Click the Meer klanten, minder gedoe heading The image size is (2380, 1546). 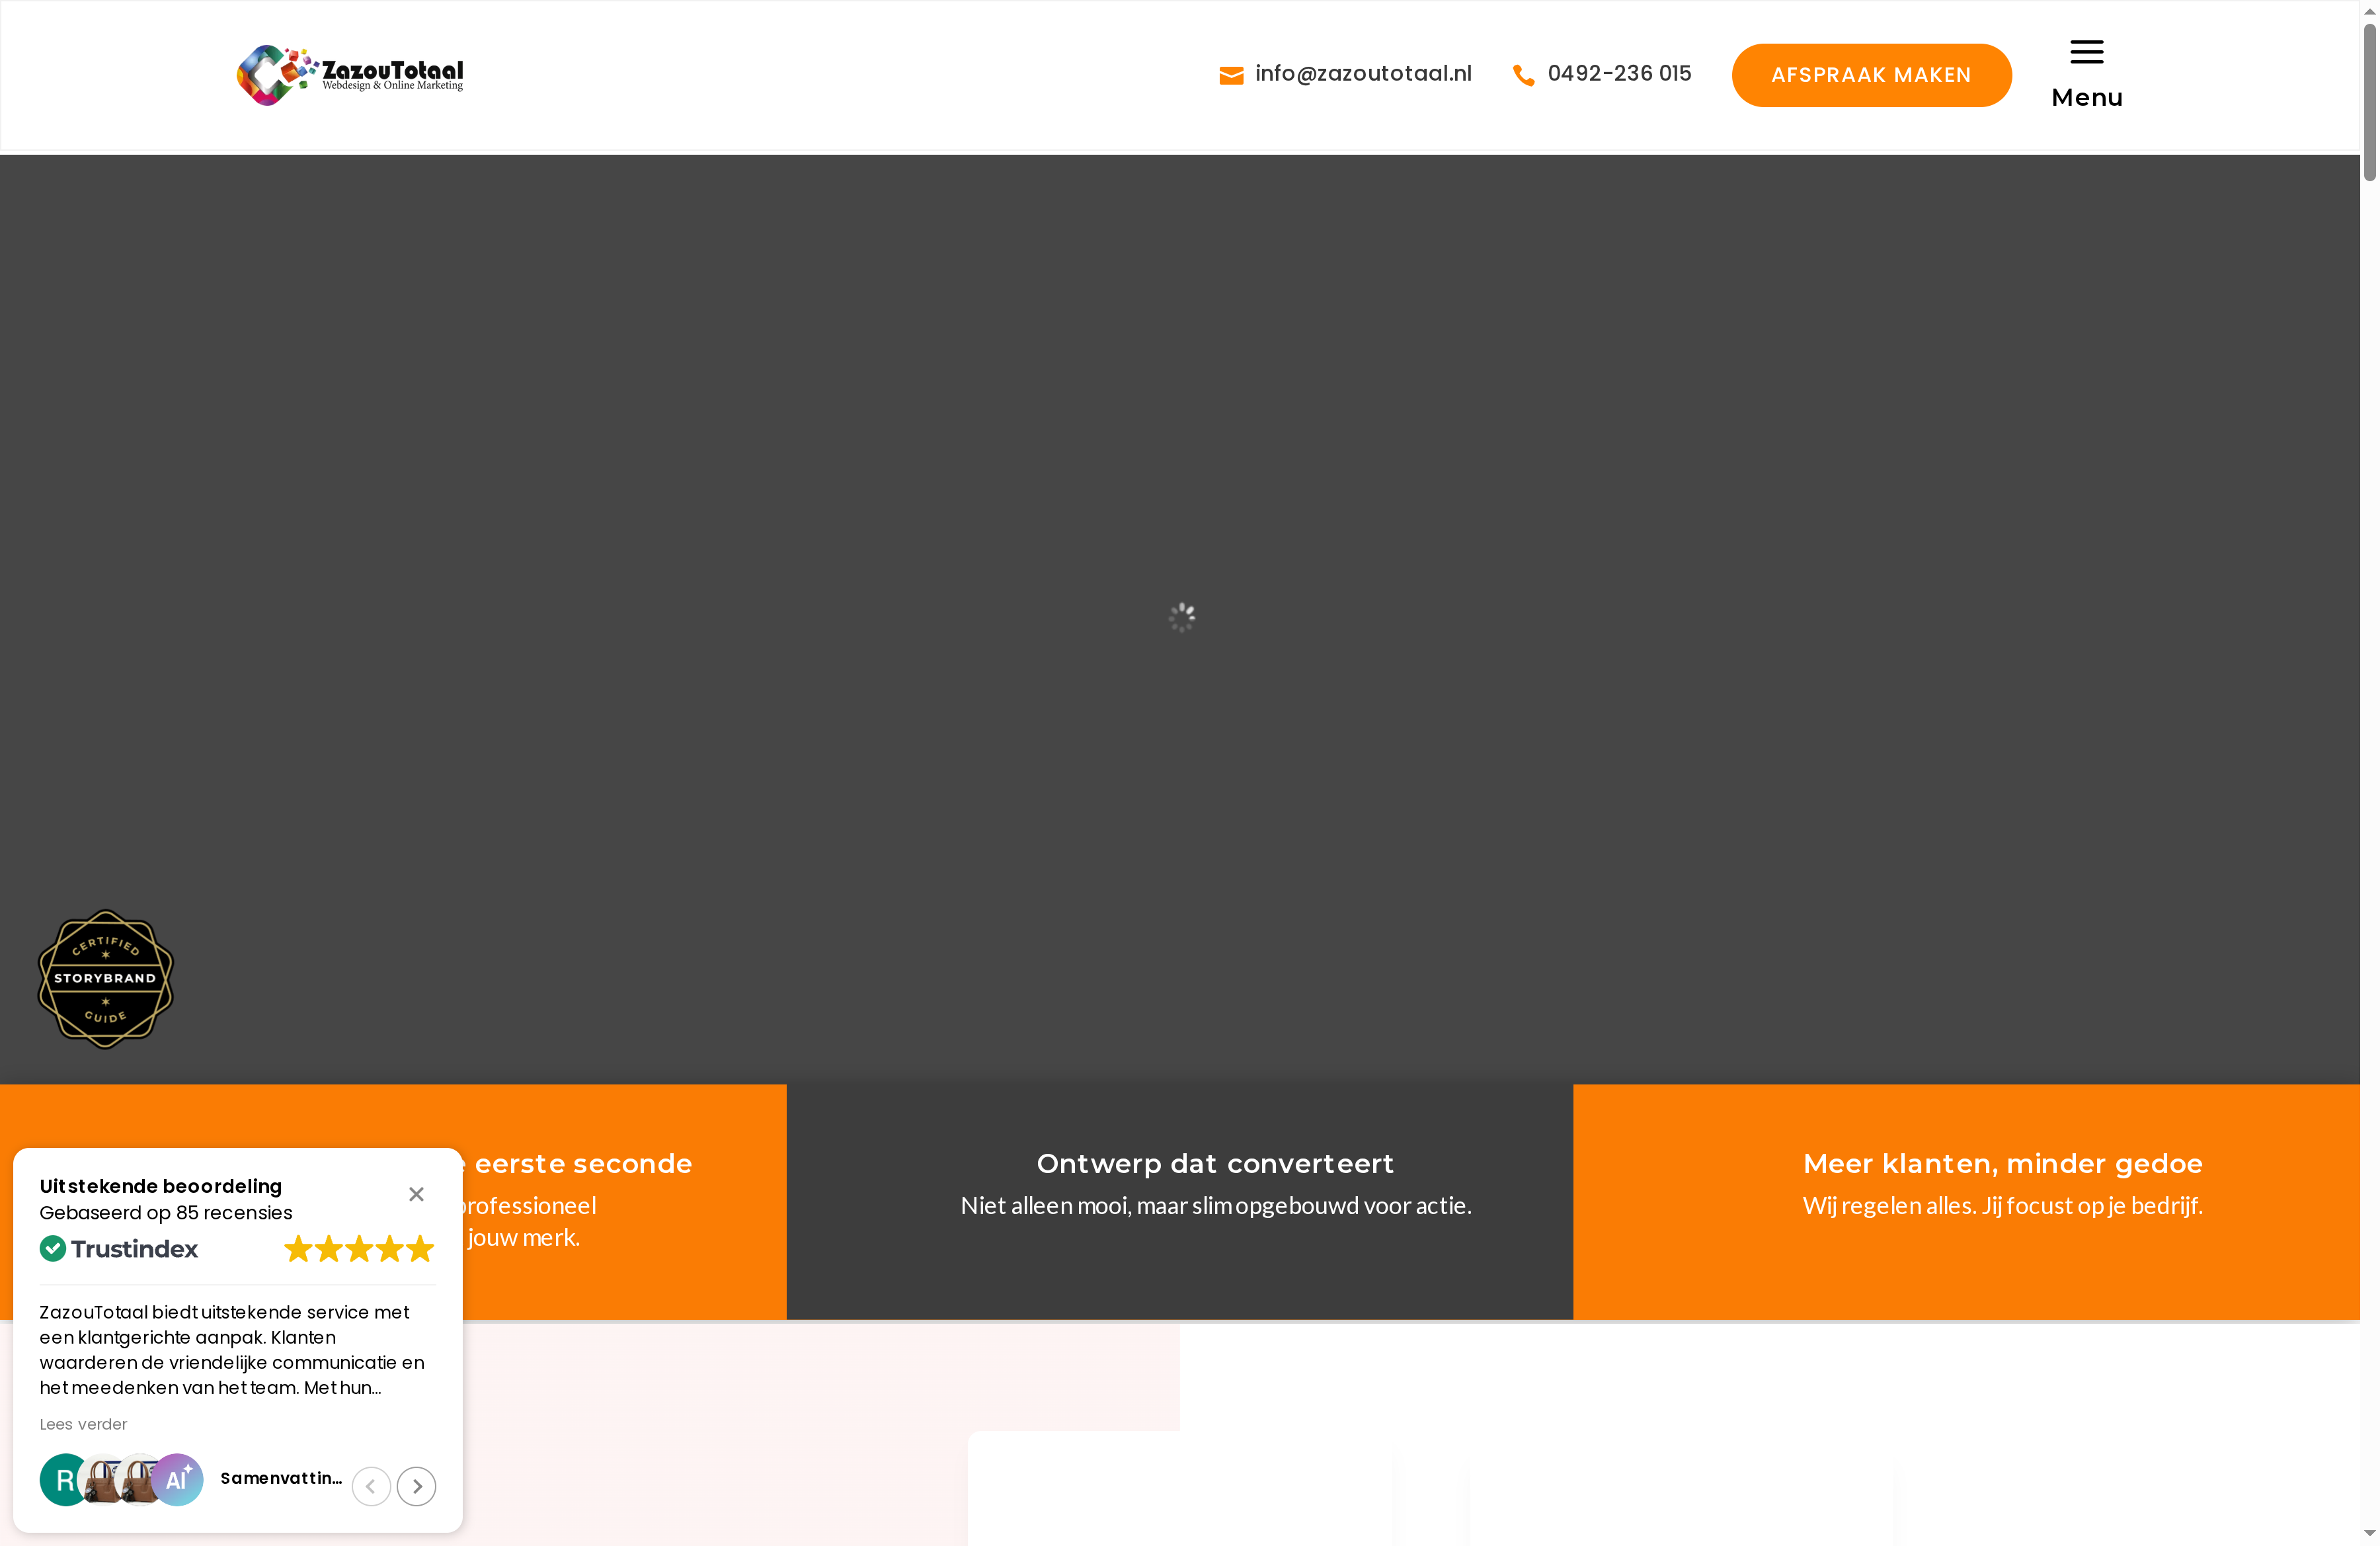2002,1163
